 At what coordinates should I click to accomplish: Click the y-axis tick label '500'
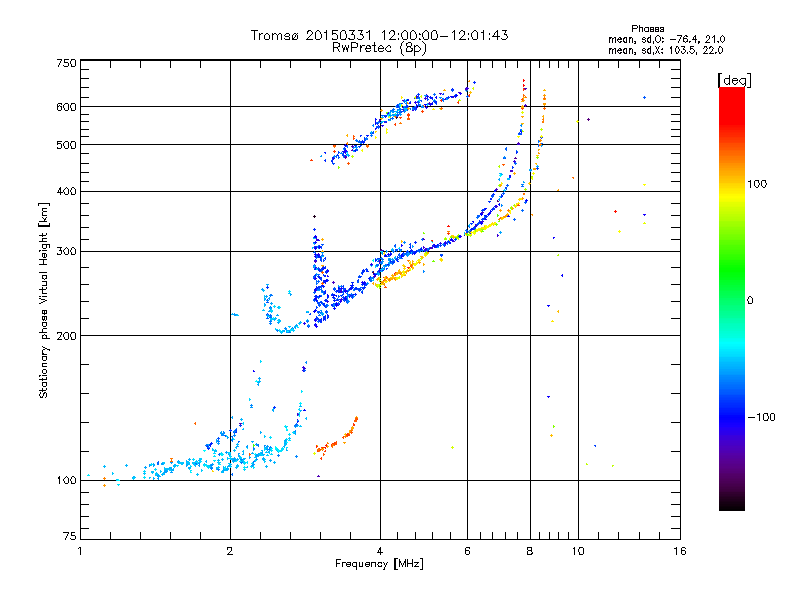click(x=66, y=145)
